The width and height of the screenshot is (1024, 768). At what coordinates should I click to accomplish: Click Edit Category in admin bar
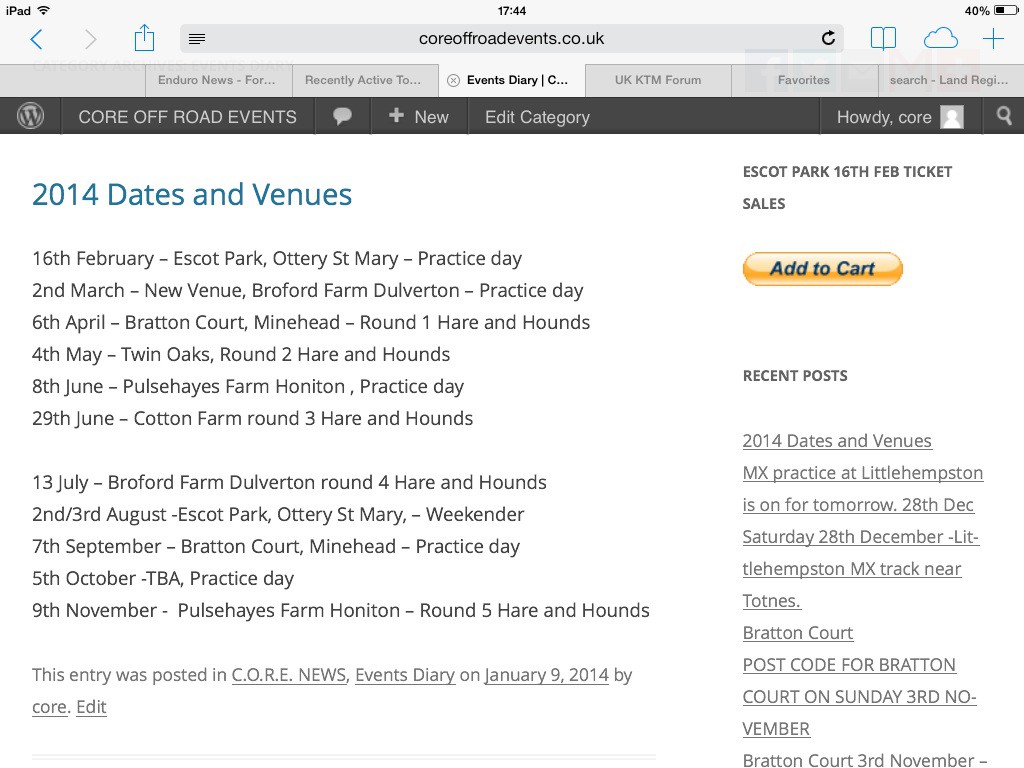point(537,117)
